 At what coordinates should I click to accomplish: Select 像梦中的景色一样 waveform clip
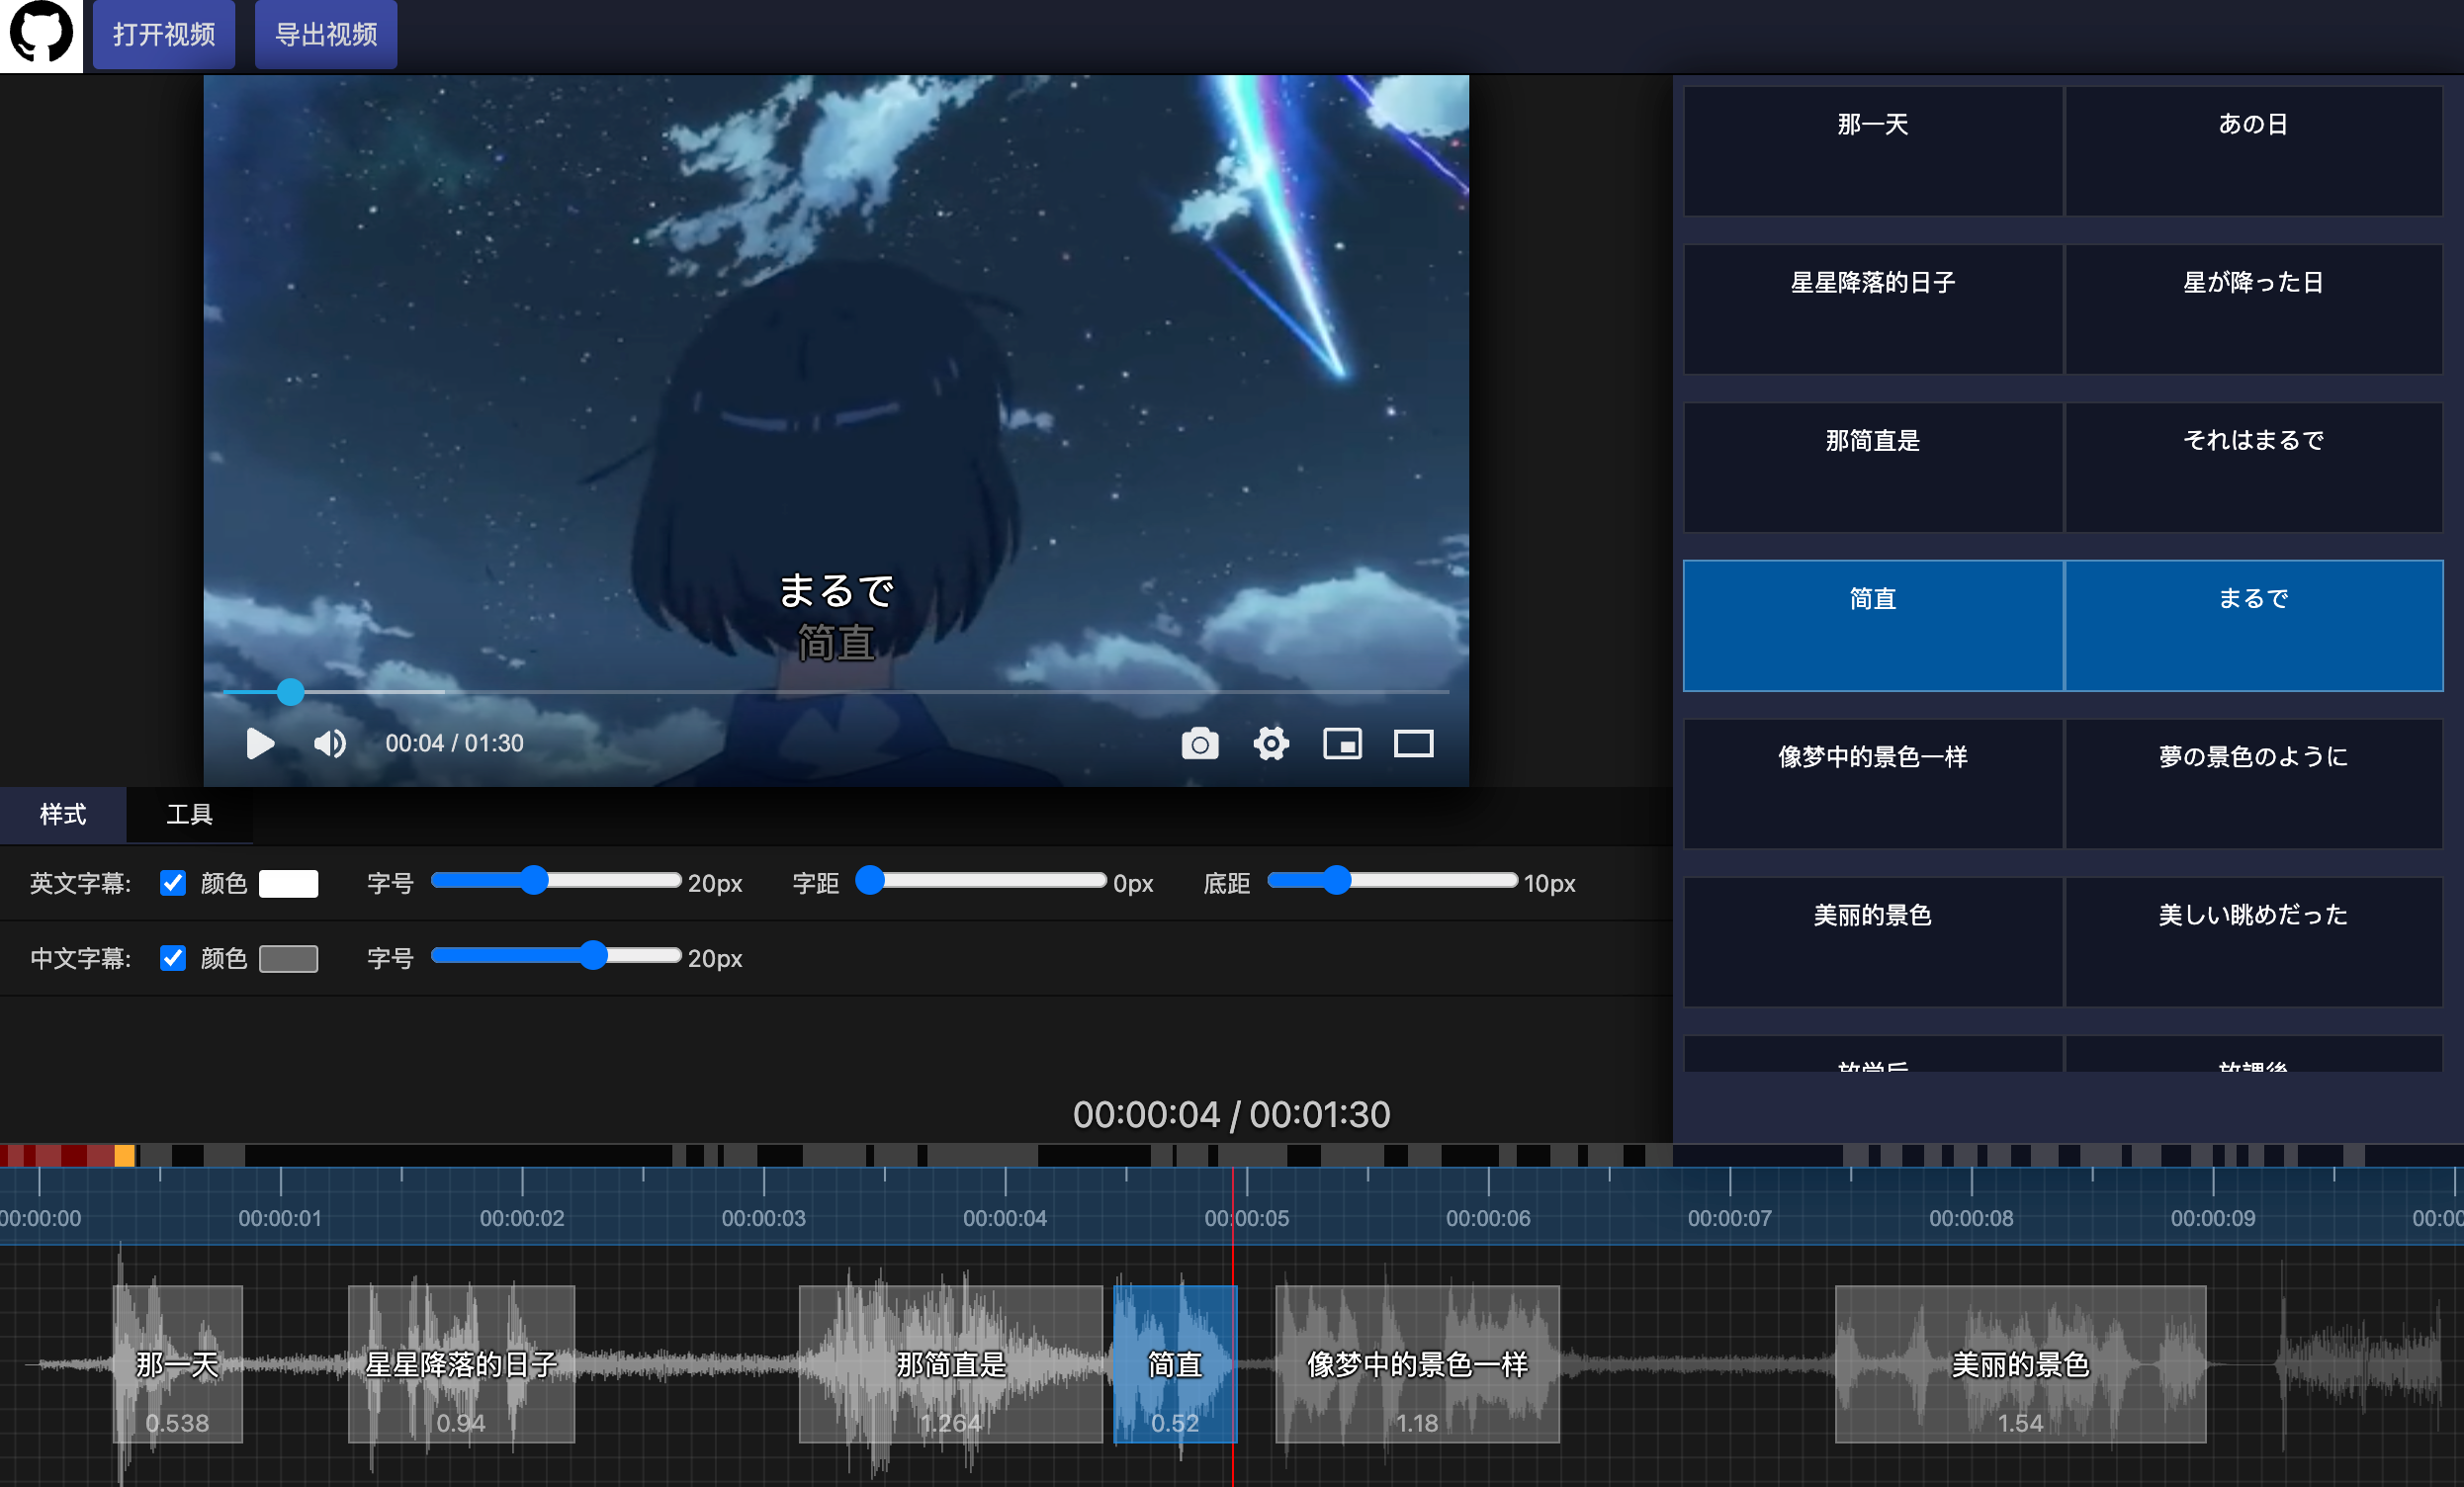[1416, 1363]
